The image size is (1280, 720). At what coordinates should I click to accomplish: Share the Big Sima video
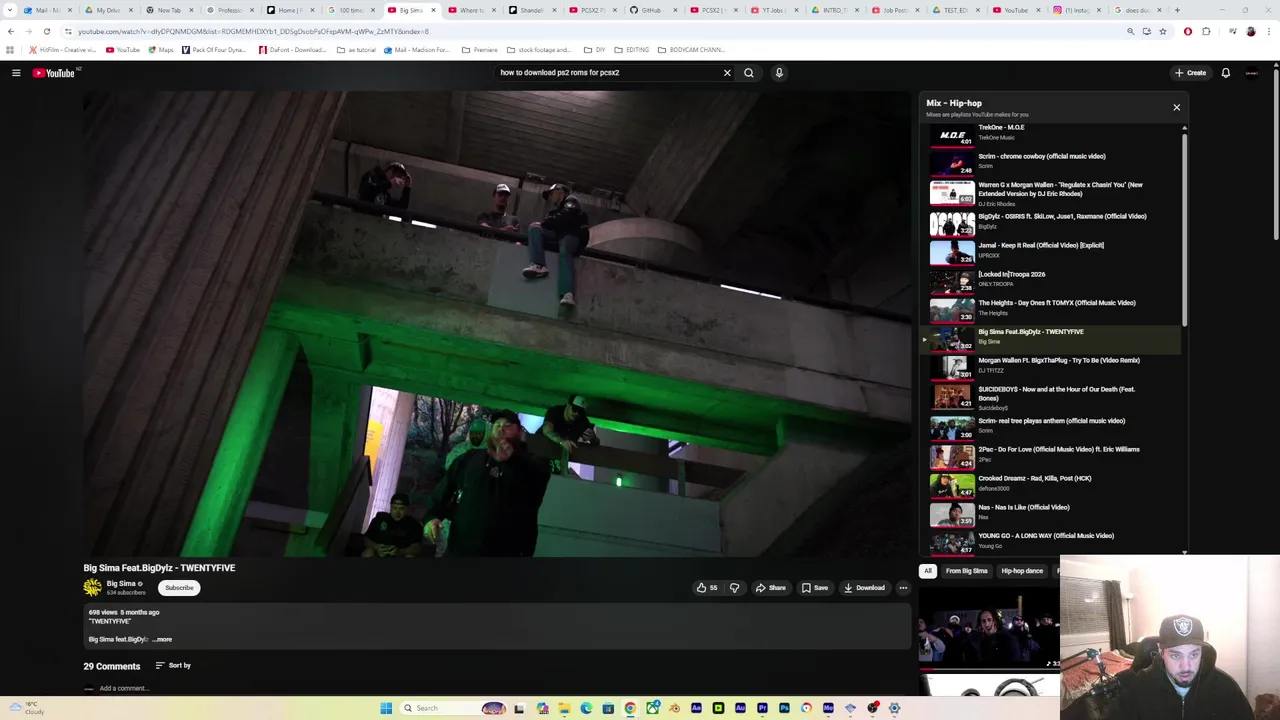(770, 588)
